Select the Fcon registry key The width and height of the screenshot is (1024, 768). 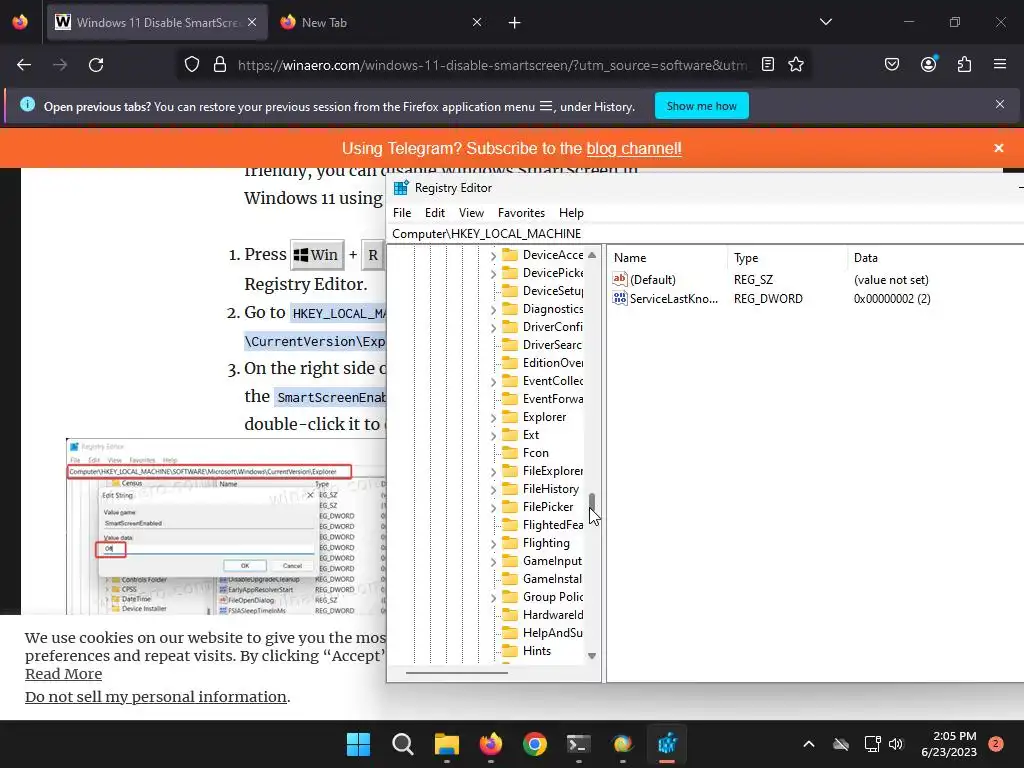[x=536, y=453]
